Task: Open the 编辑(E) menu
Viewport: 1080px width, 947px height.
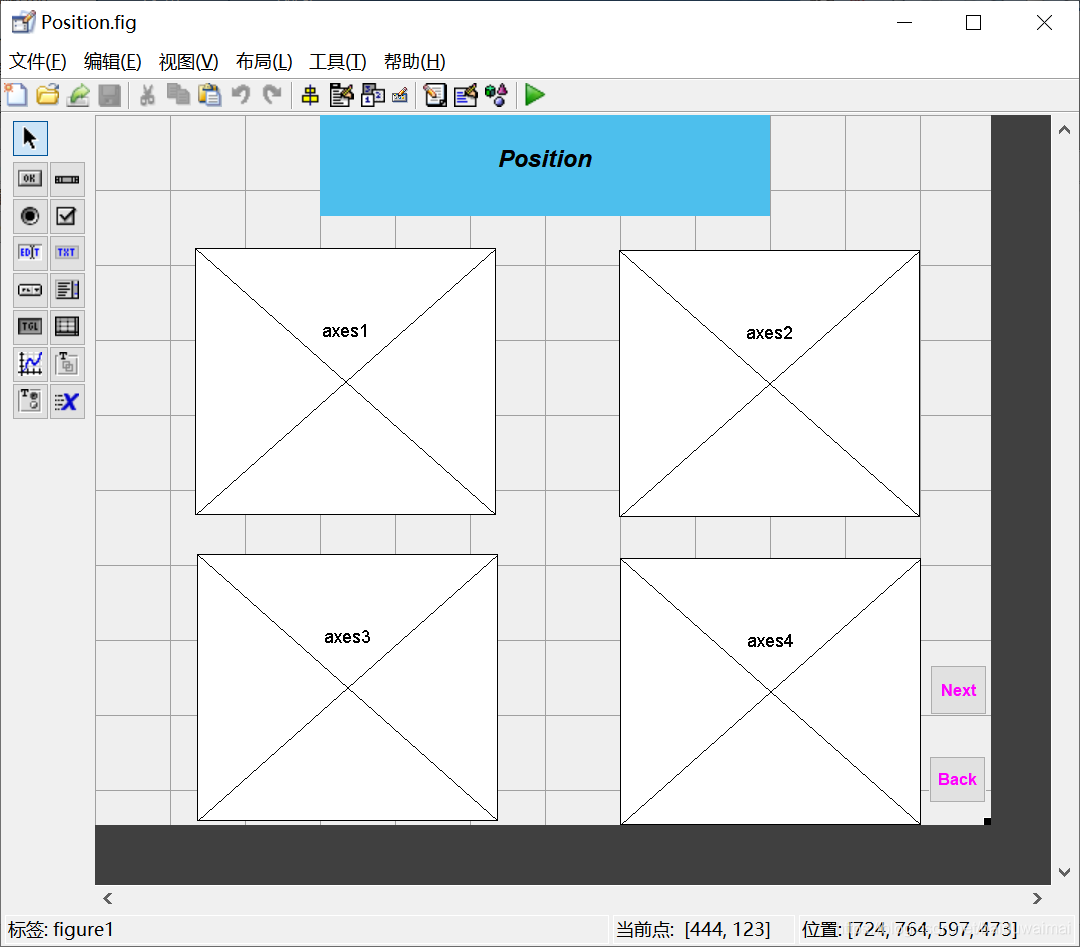Action: pyautogui.click(x=112, y=62)
